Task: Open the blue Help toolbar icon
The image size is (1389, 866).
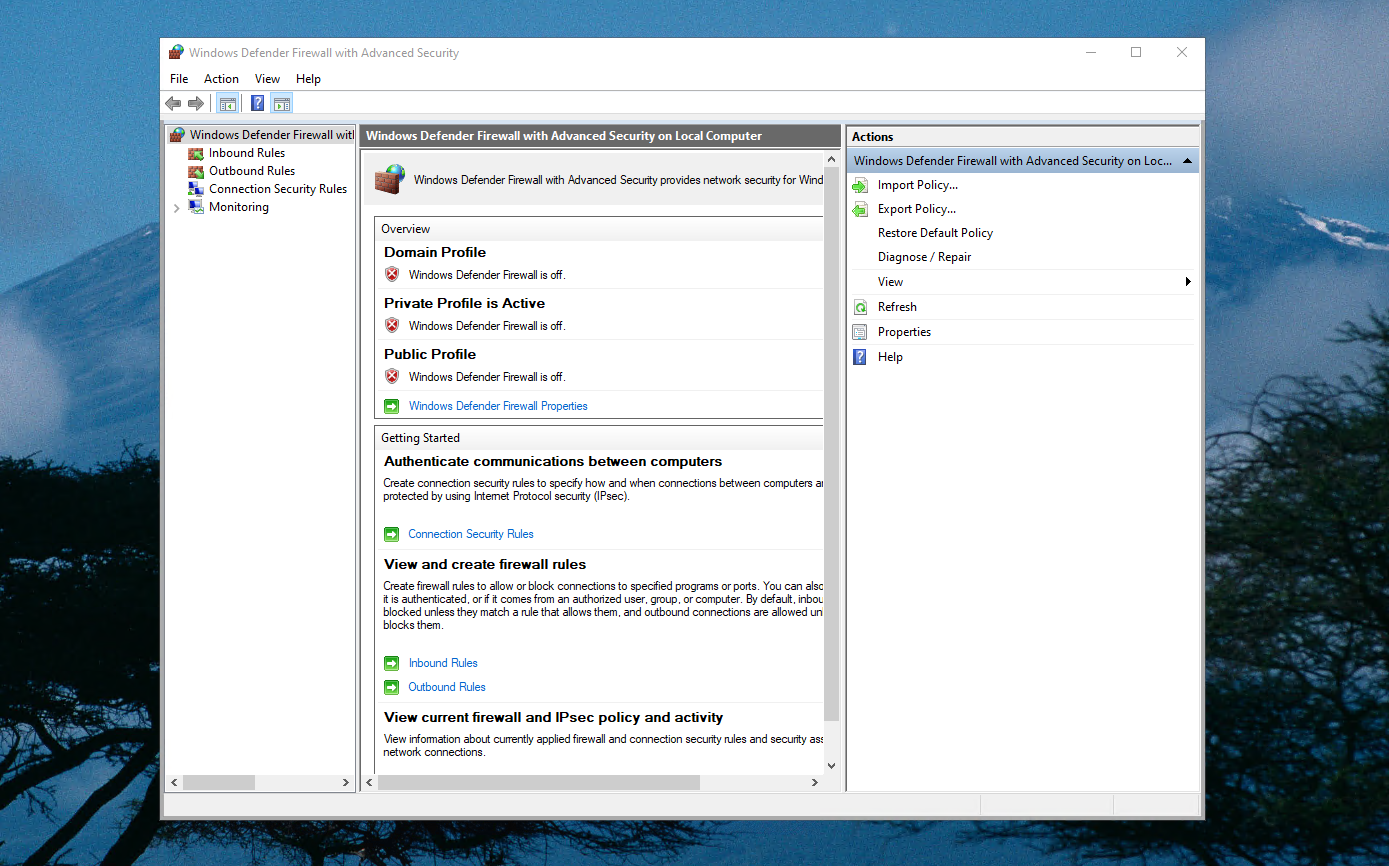Action: pyautogui.click(x=258, y=103)
